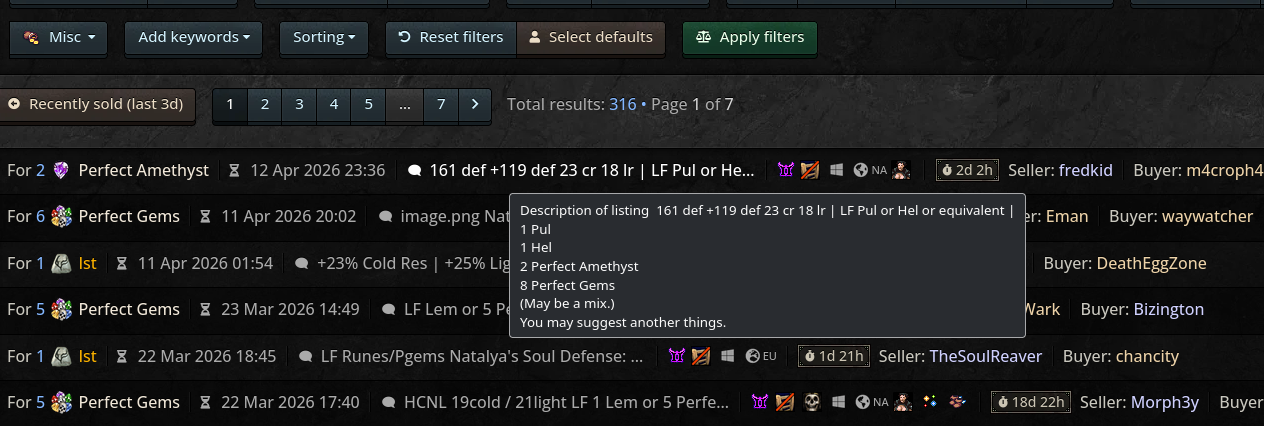Open seller TheSoulReaver's profile link

[985, 356]
